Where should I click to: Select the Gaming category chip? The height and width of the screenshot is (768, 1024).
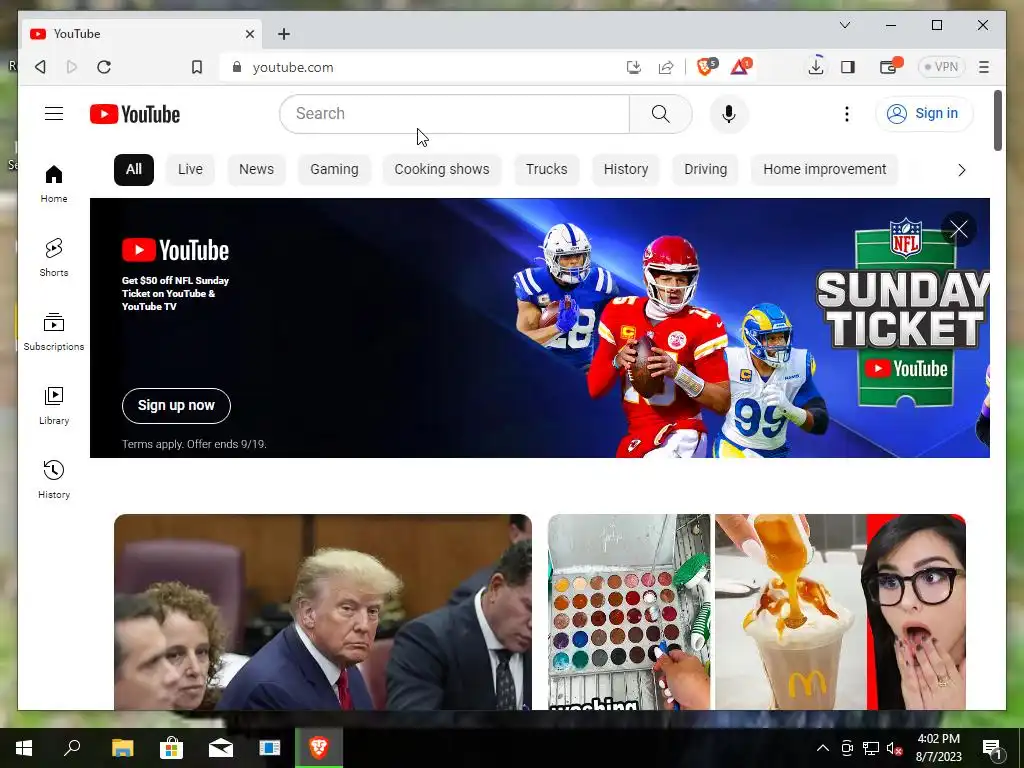tap(334, 170)
